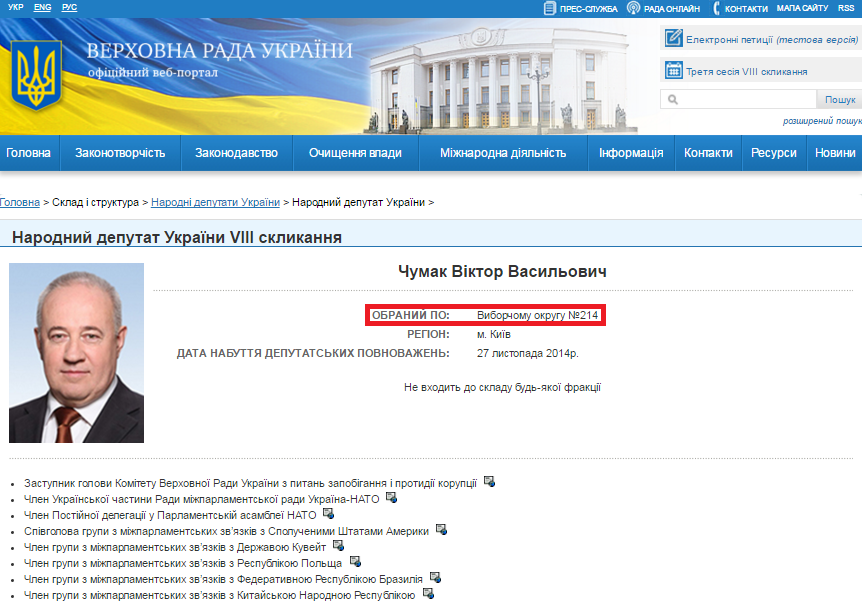Click the electronic petitions pencil icon
862x610 pixels.
[674, 39]
